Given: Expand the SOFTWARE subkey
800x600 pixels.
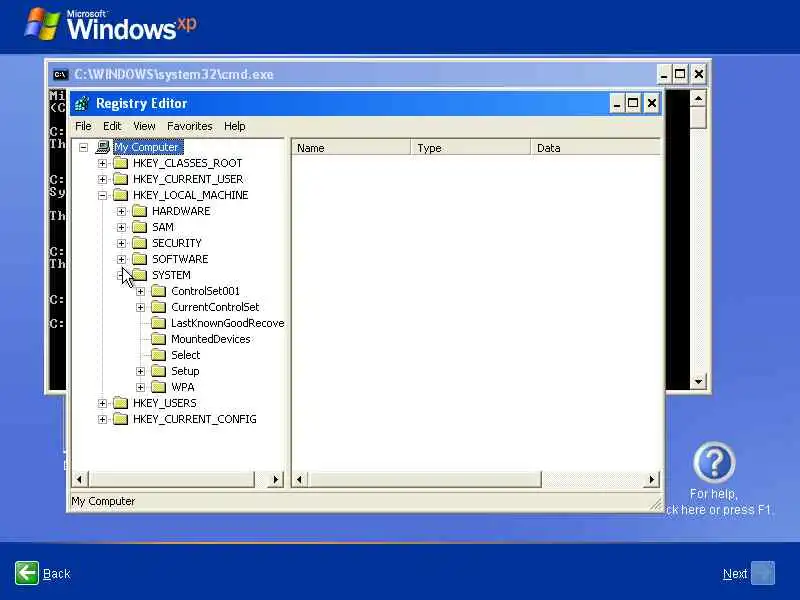Looking at the screenshot, I should tap(121, 259).
